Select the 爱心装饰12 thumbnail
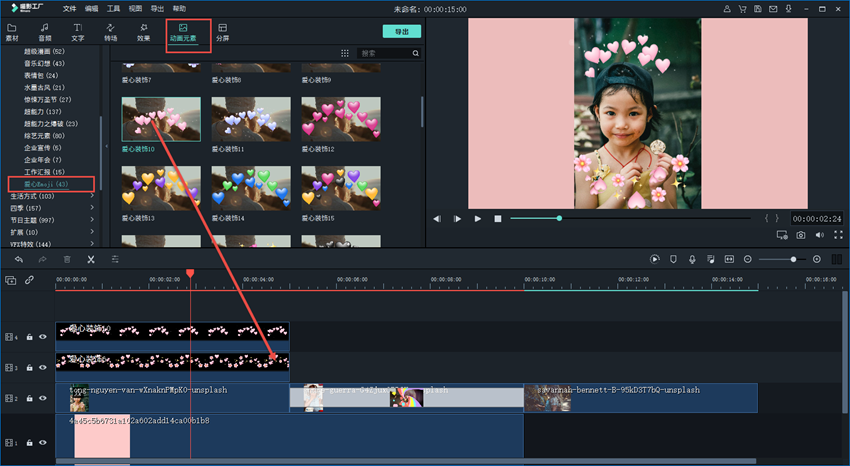The image size is (850, 466). pyautogui.click(x=341, y=118)
